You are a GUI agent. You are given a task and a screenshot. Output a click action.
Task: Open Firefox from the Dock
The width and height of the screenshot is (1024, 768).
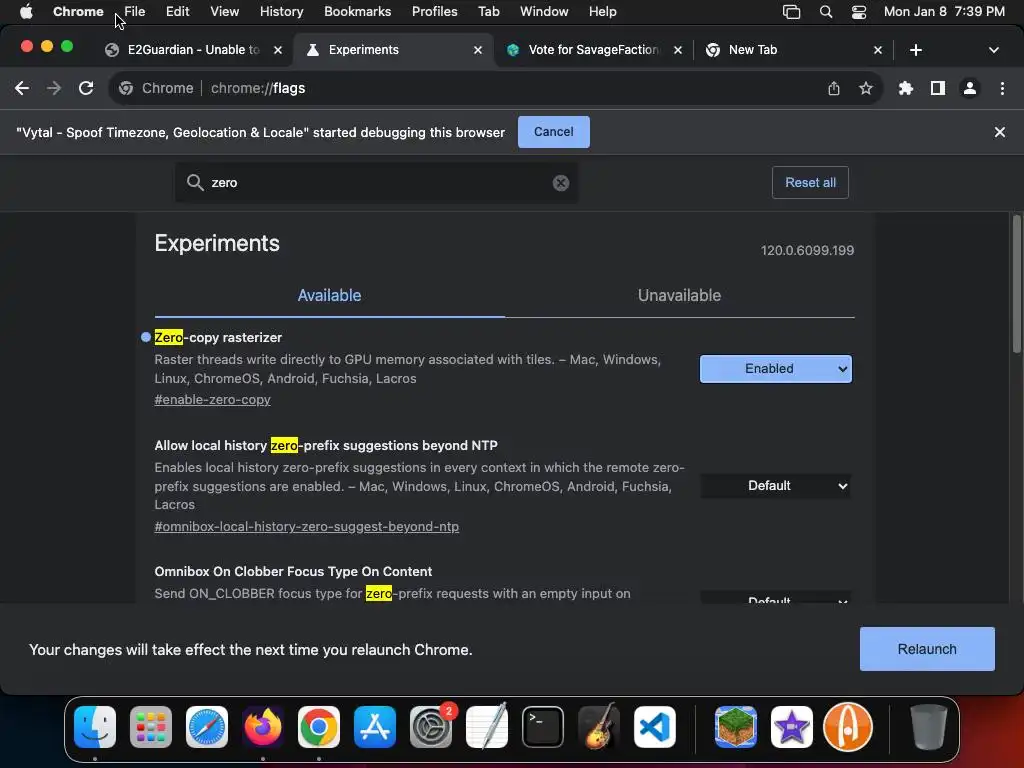pos(263,727)
